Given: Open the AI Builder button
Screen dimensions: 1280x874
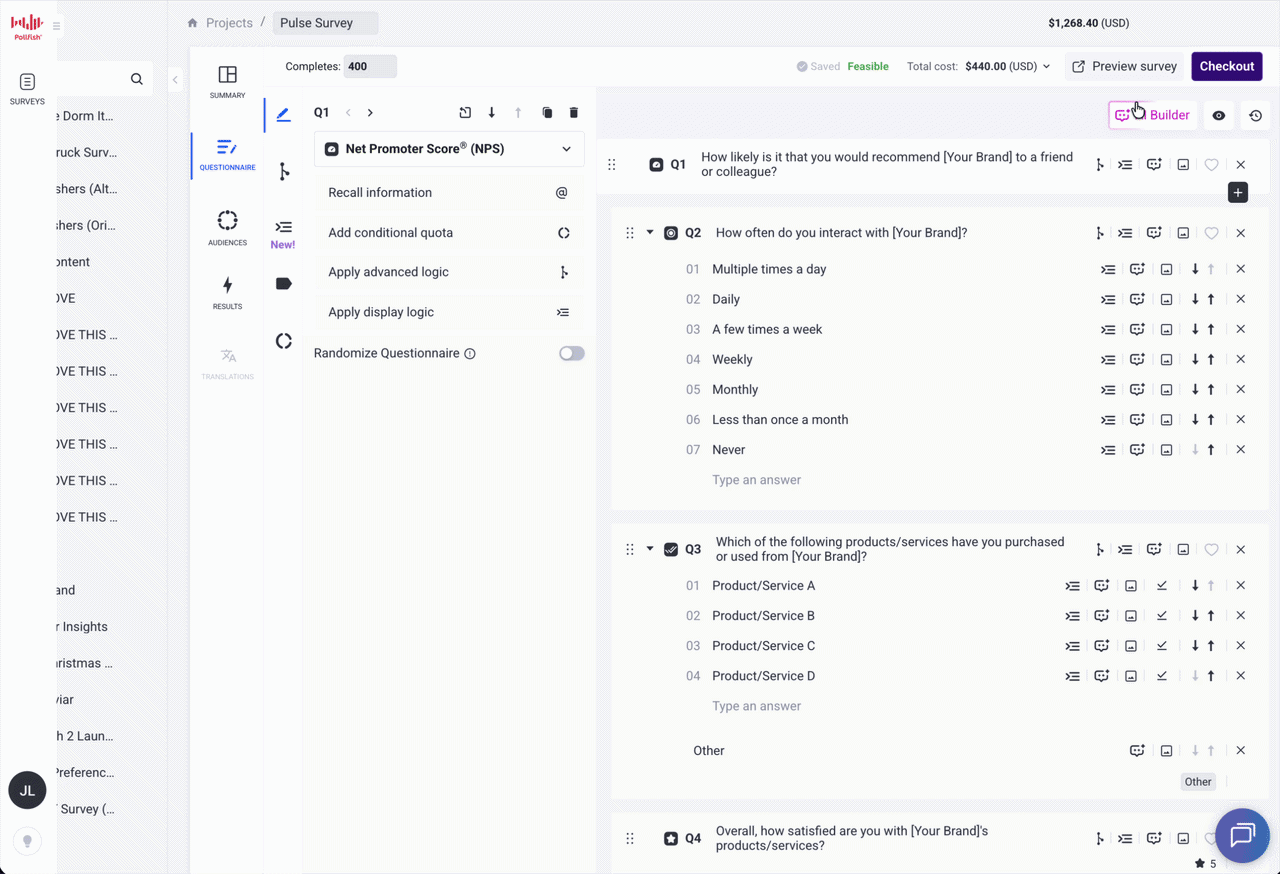Looking at the screenshot, I should (x=1152, y=115).
